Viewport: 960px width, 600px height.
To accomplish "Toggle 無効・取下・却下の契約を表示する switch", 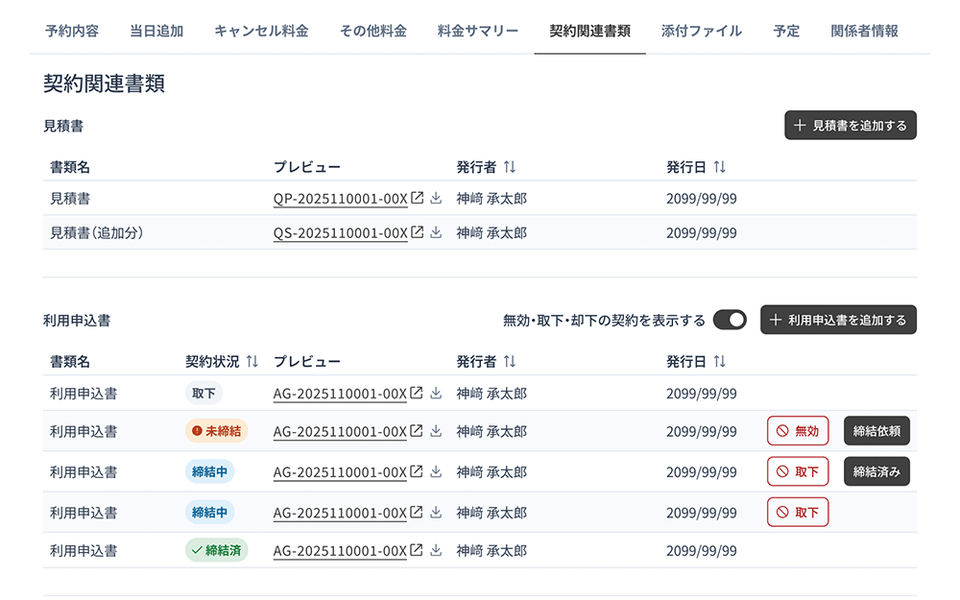I will [x=730, y=320].
